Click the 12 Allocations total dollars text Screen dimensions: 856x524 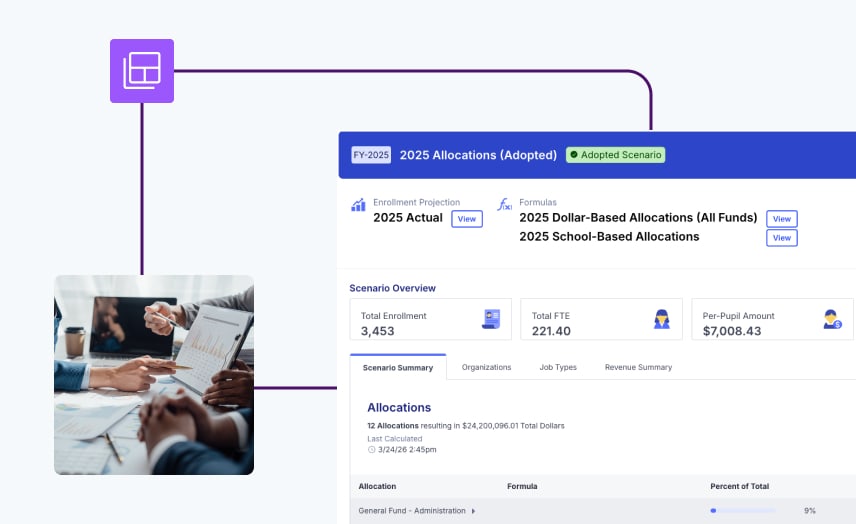tap(466, 426)
